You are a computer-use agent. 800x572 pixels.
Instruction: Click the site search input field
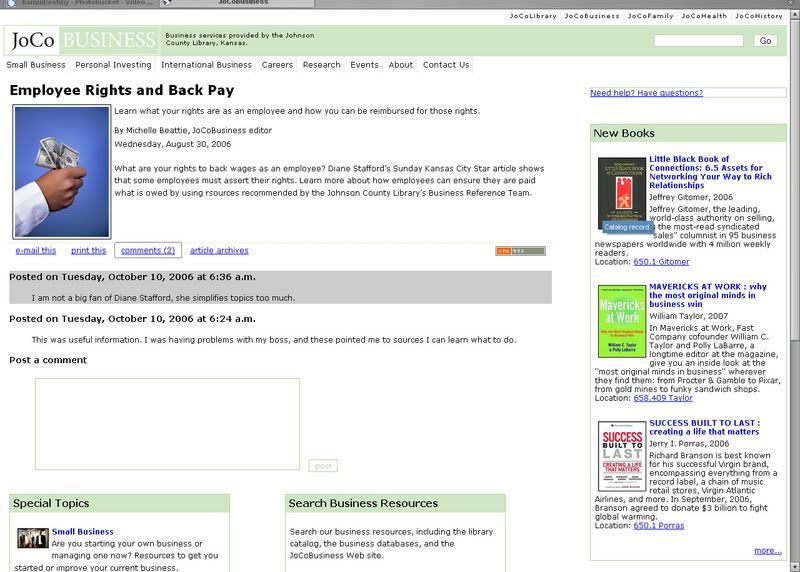point(698,41)
